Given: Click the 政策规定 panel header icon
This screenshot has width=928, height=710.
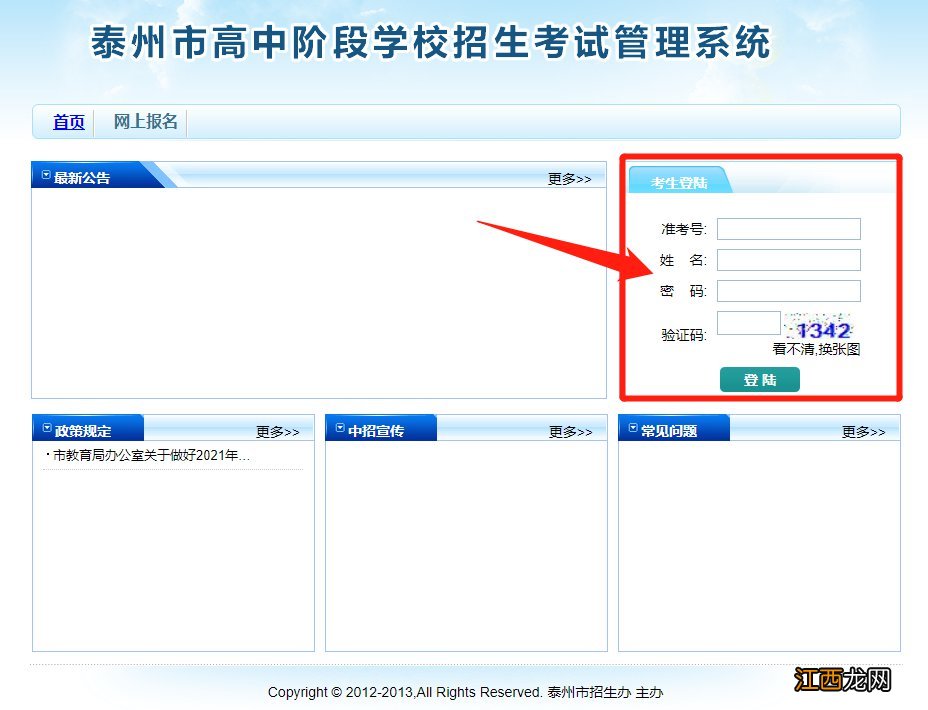Looking at the screenshot, I should 46,429.
